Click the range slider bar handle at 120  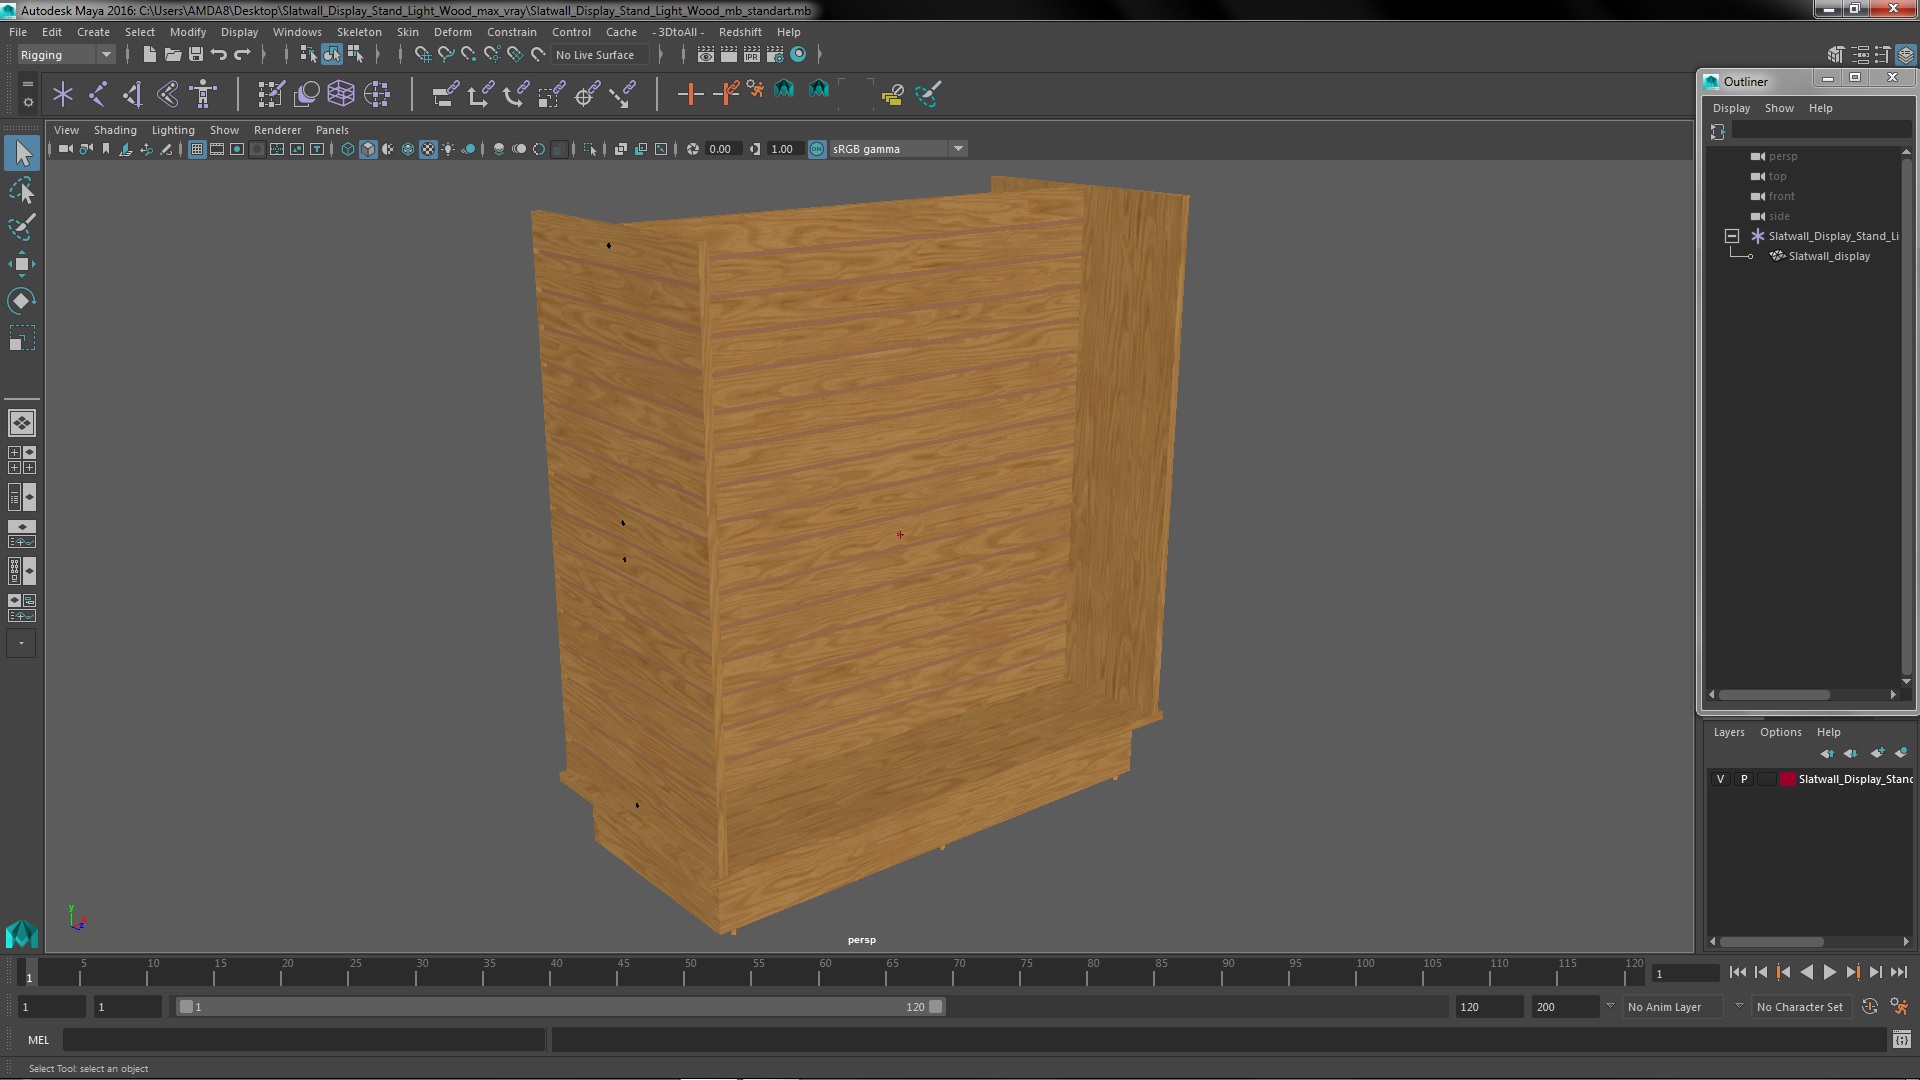click(x=935, y=1007)
